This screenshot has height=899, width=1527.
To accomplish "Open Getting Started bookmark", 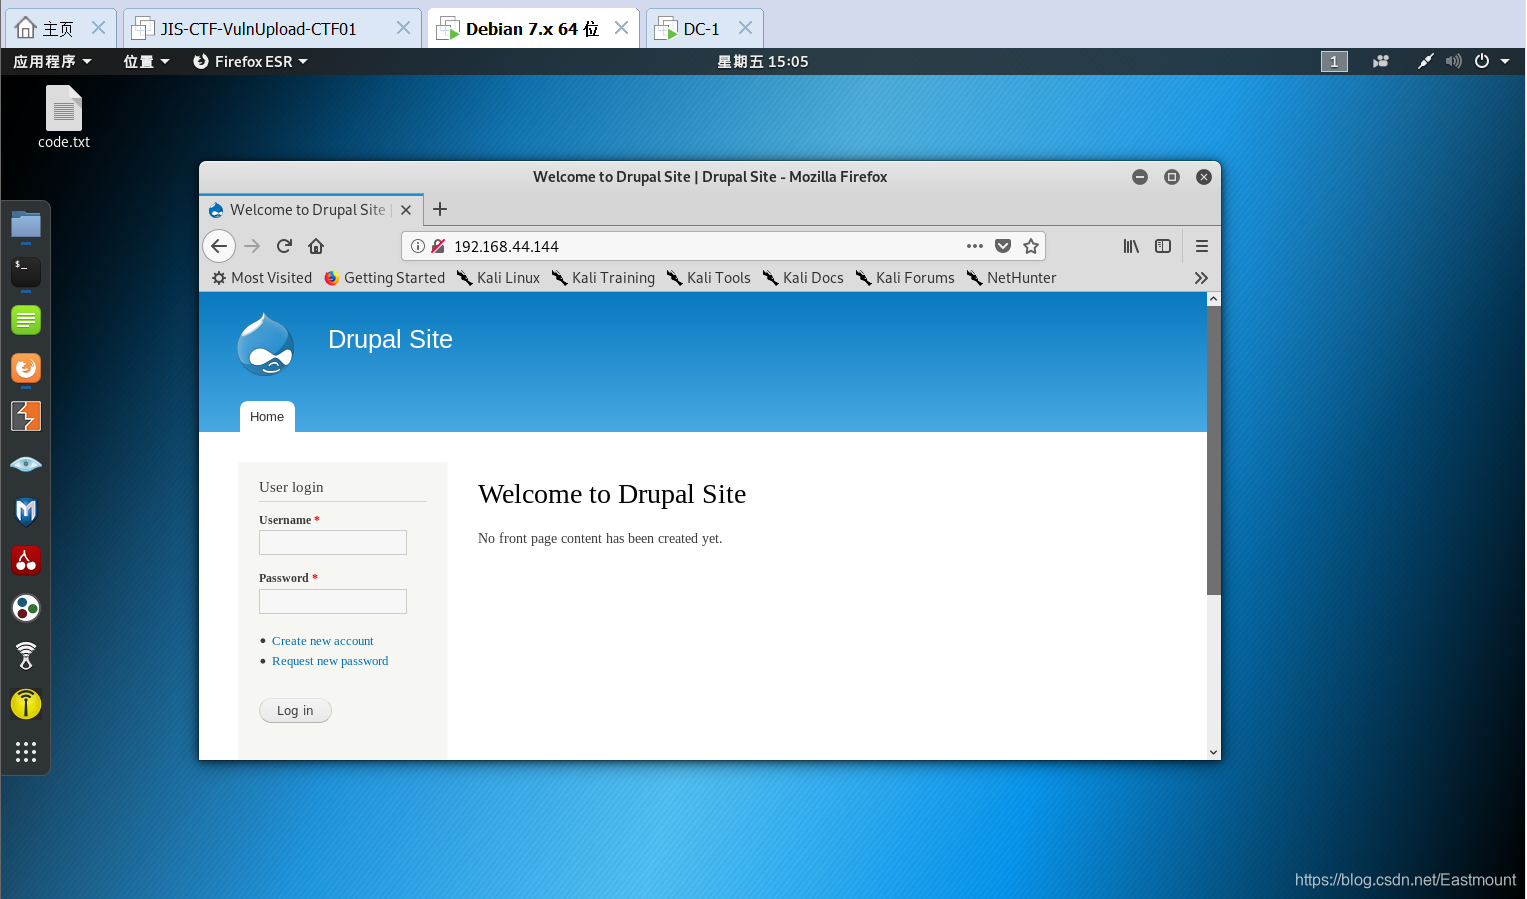I will [385, 278].
